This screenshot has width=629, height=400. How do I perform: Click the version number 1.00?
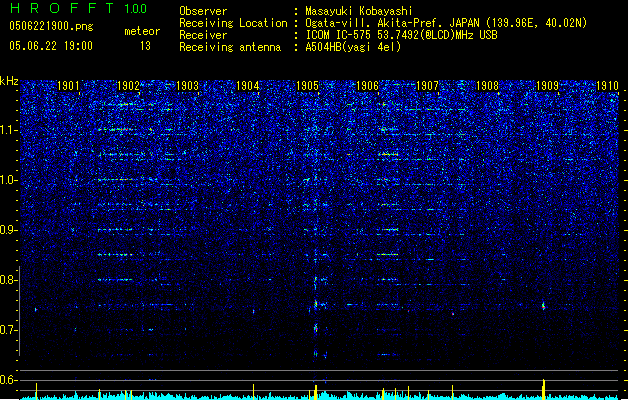136,8
